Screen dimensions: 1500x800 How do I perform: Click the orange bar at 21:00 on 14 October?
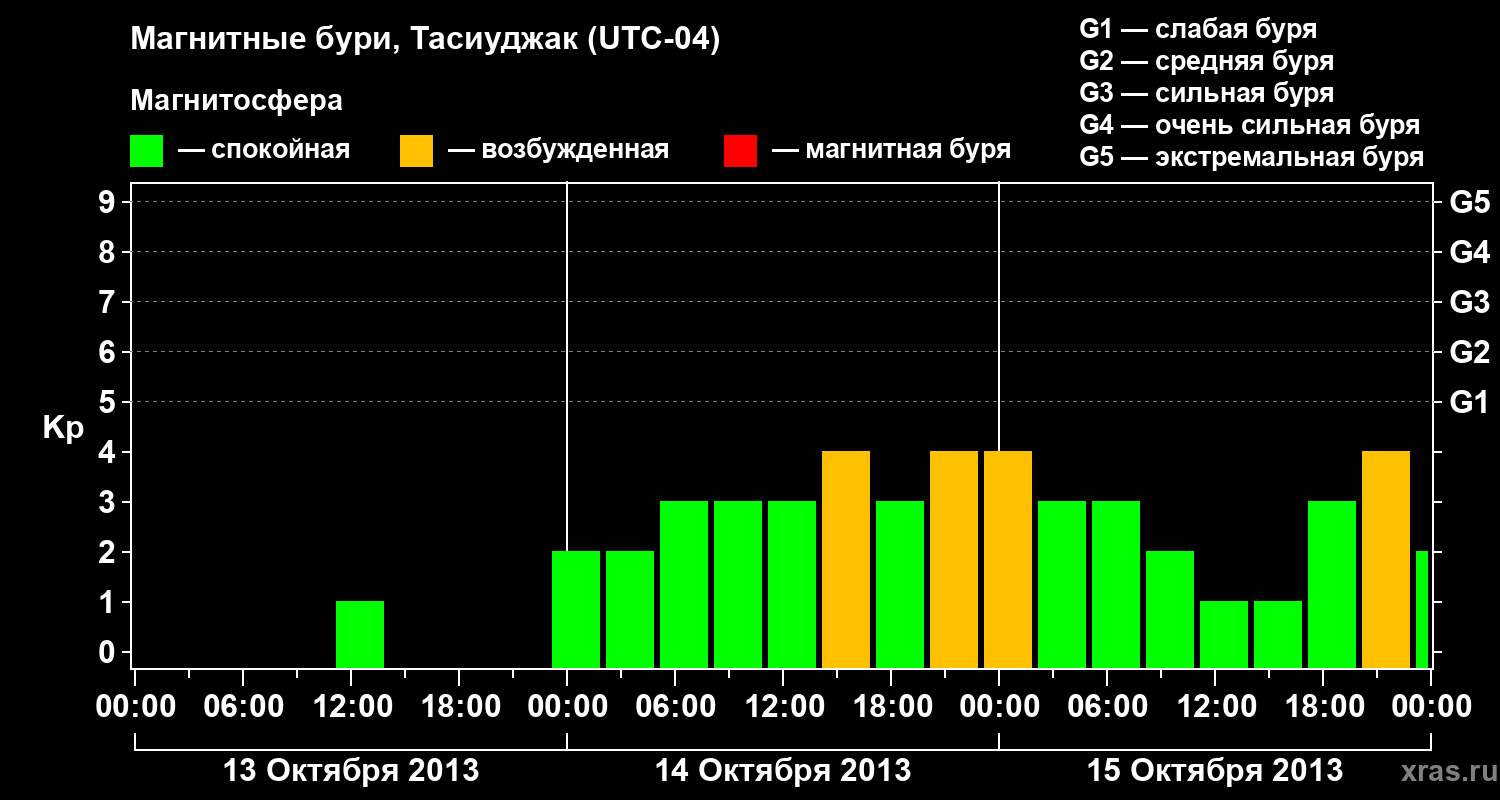(x=954, y=559)
